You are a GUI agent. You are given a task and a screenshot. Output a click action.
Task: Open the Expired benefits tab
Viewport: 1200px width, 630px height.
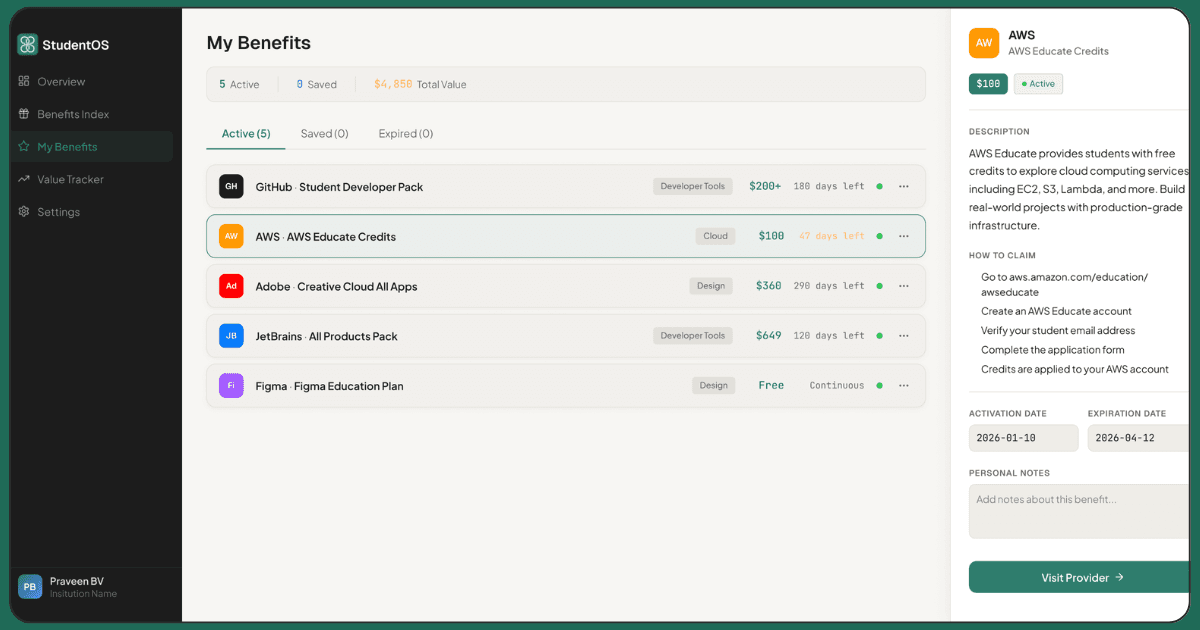coord(405,133)
